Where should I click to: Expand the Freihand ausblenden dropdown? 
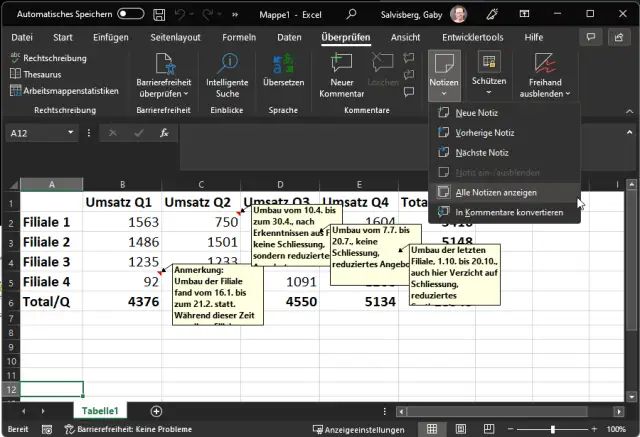coord(567,93)
